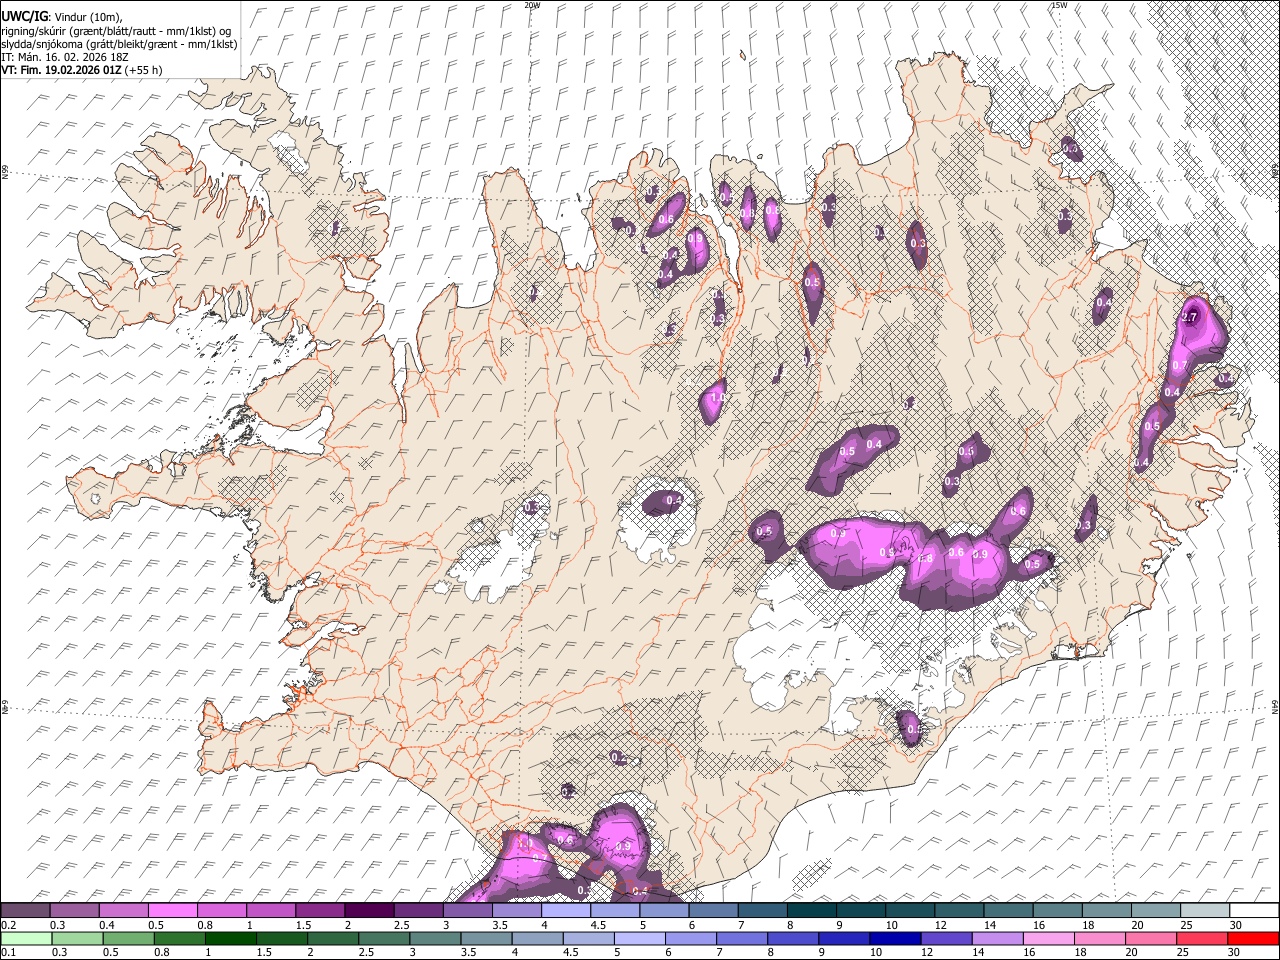Image resolution: width=1280 pixels, height=960 pixels.
Task: Click the 'rigning/skúrir' legend description line
Action: tap(116, 31)
